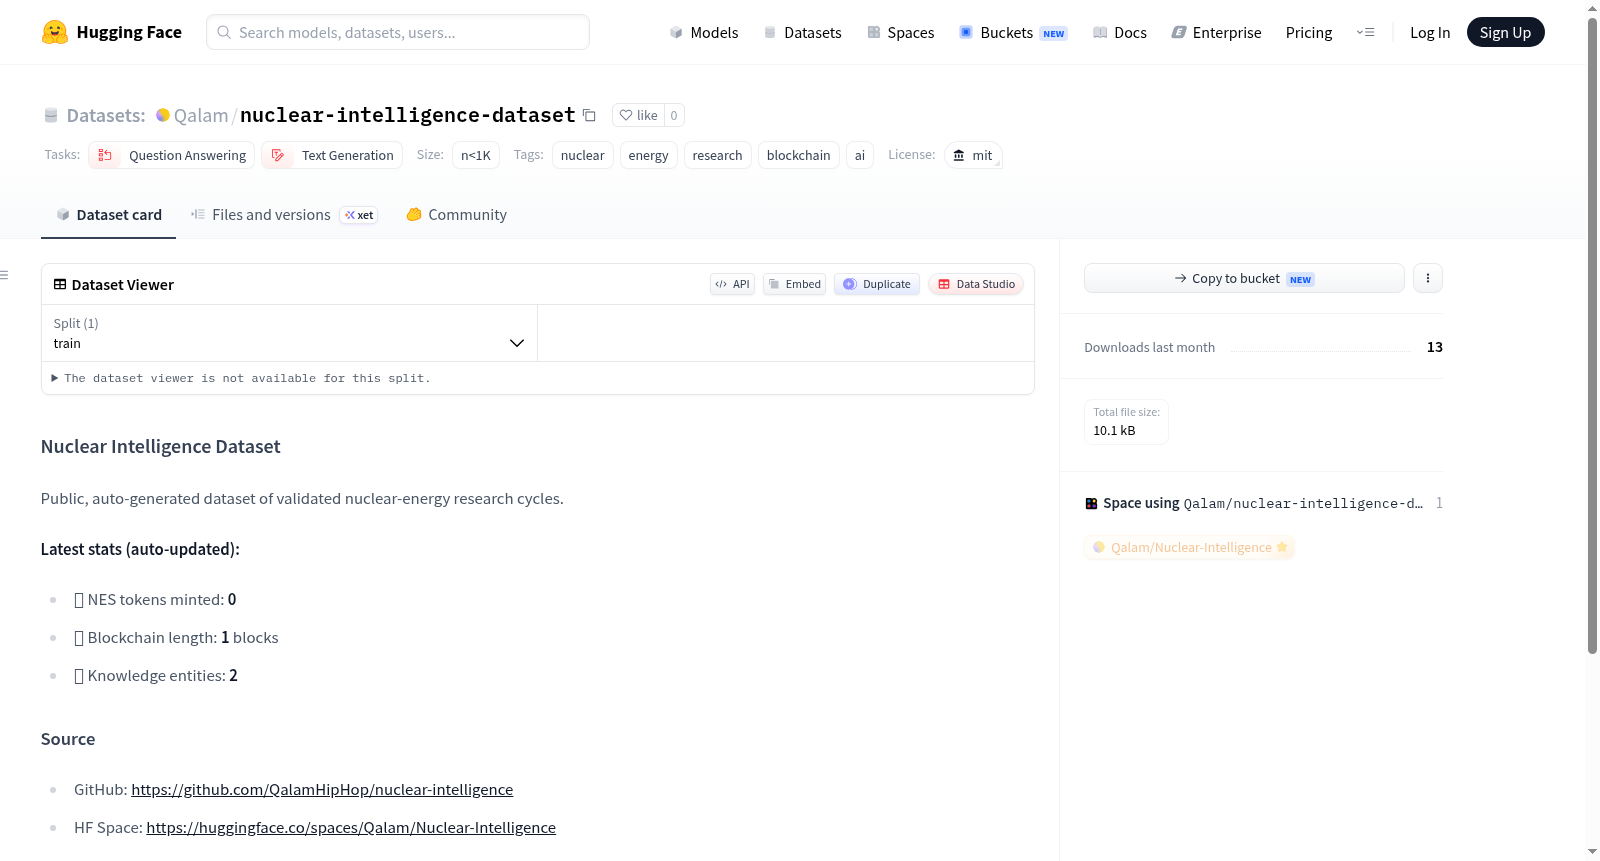Open the API button in Dataset Viewer
The image size is (1600, 861).
(x=732, y=284)
